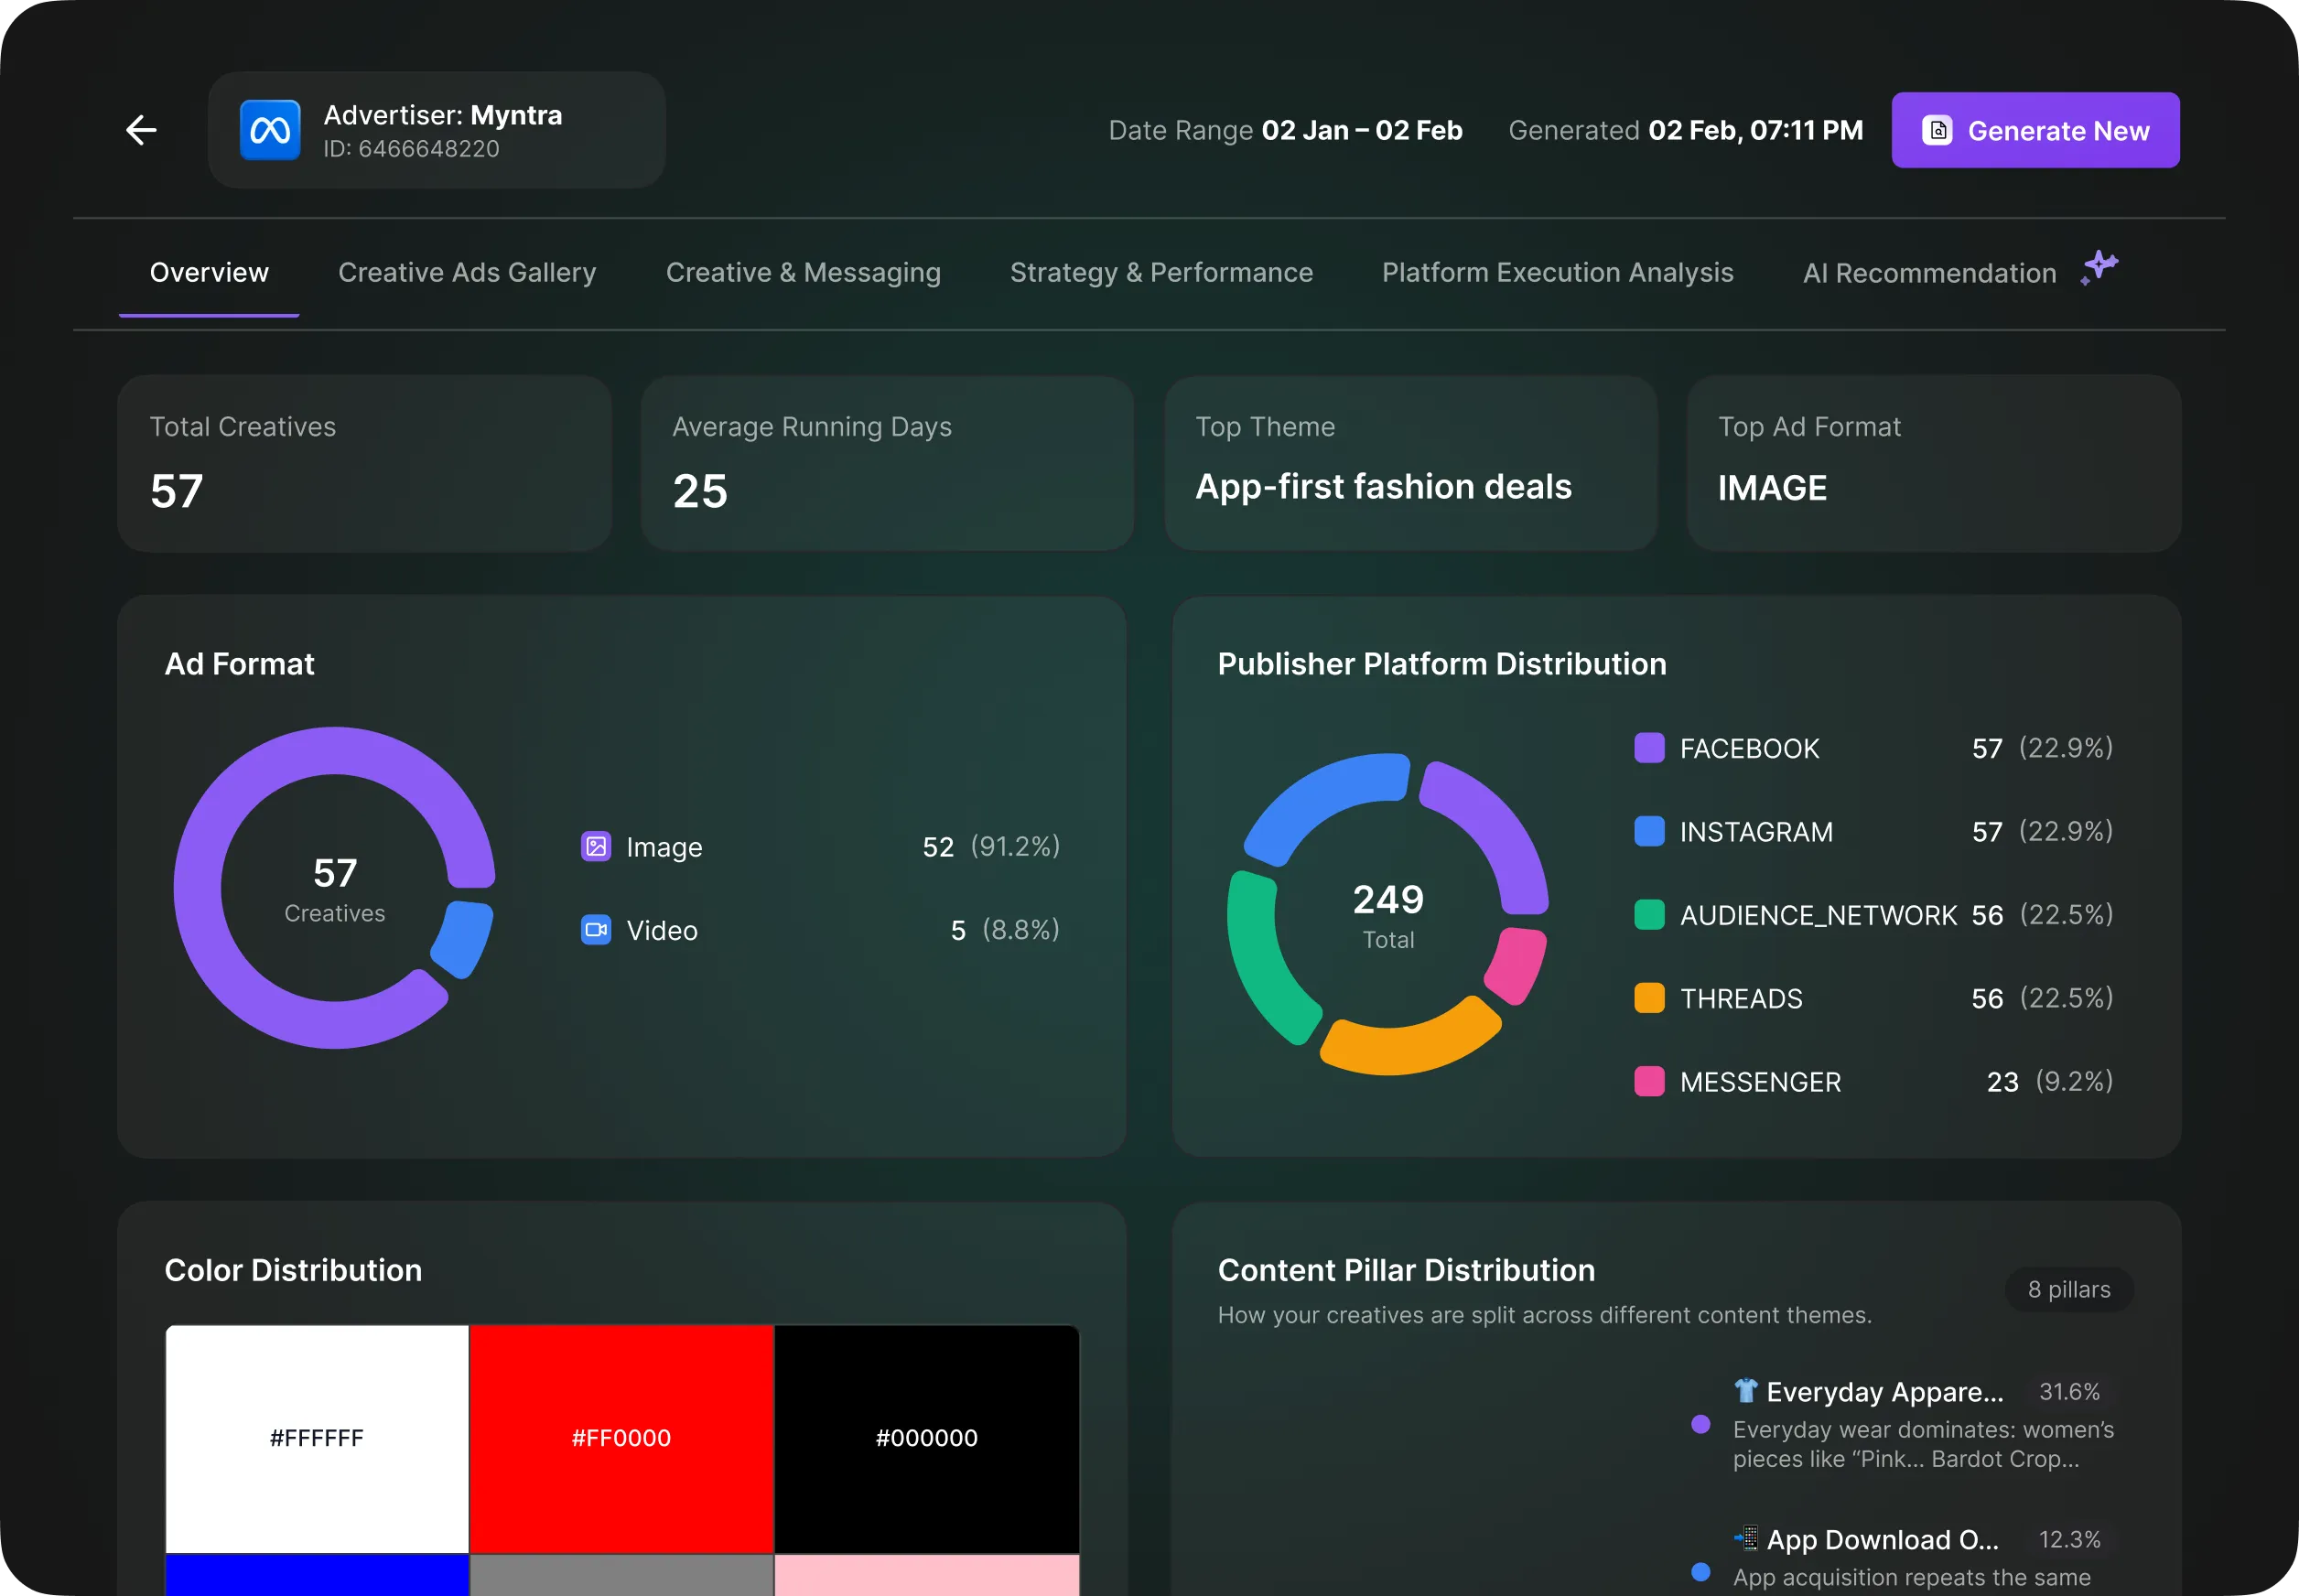Open the Creative Ads Gallery tab
This screenshot has width=2299, height=1596.
tap(467, 273)
